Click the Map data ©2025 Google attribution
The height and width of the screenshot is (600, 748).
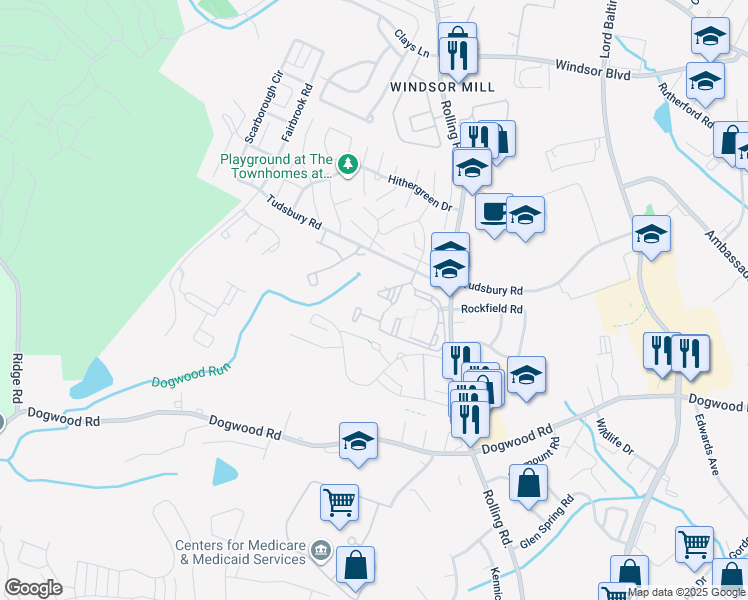coord(686,593)
